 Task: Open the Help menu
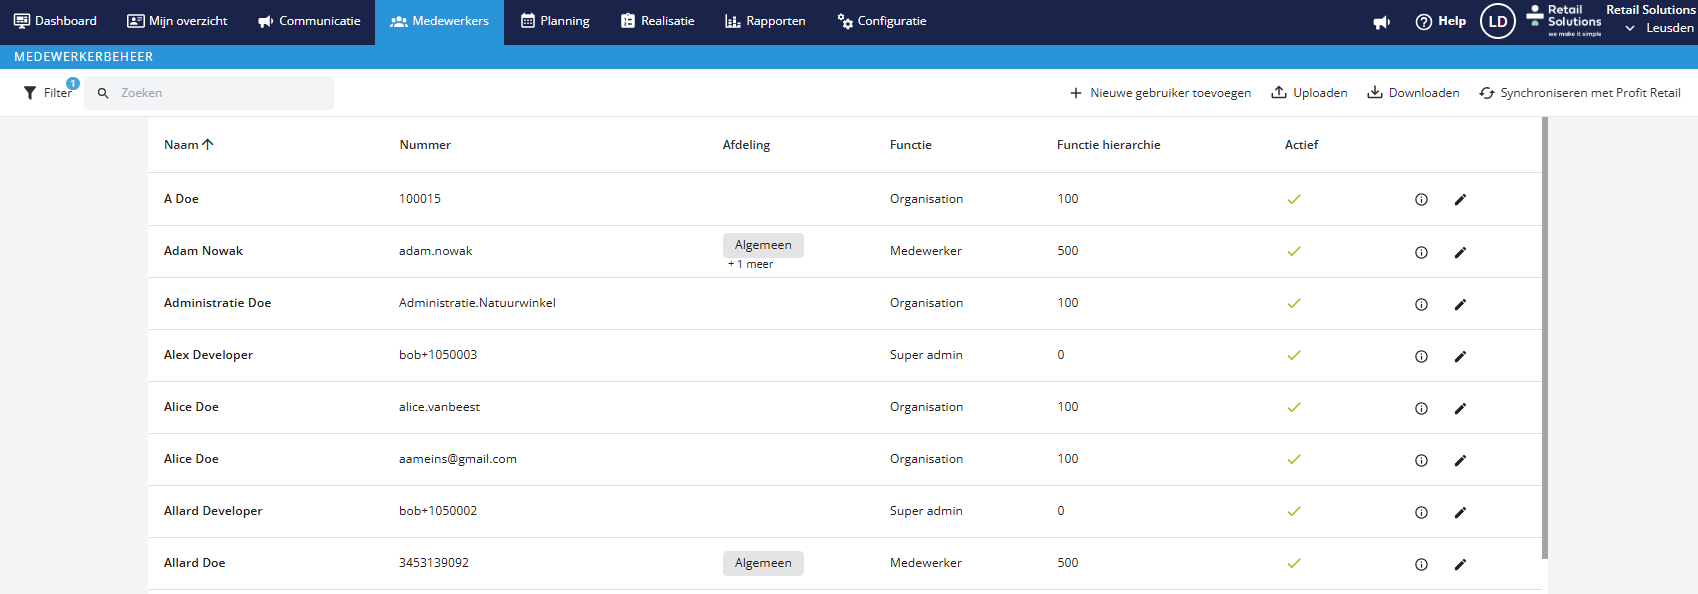click(x=1441, y=21)
